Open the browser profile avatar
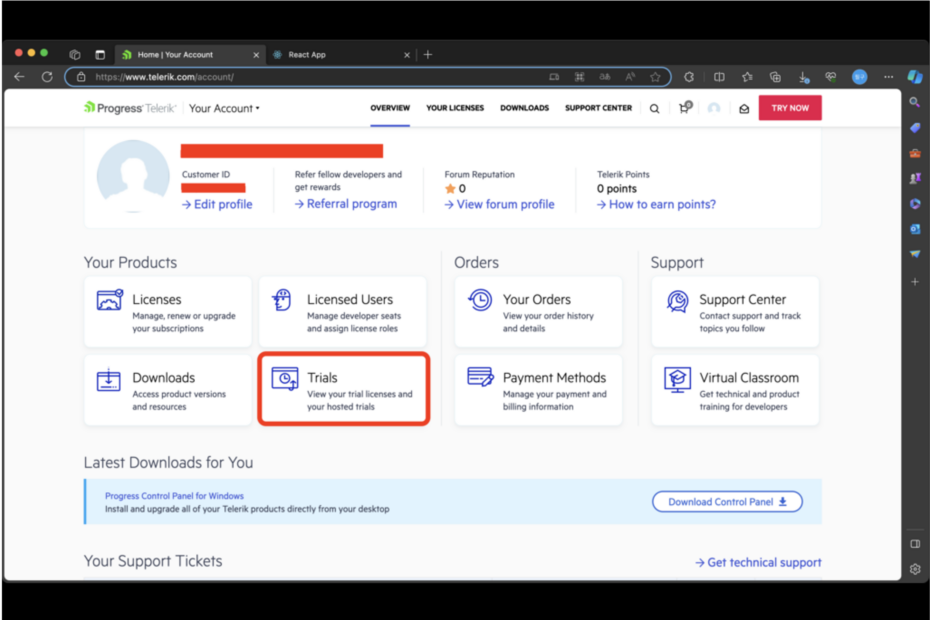 pos(859,77)
